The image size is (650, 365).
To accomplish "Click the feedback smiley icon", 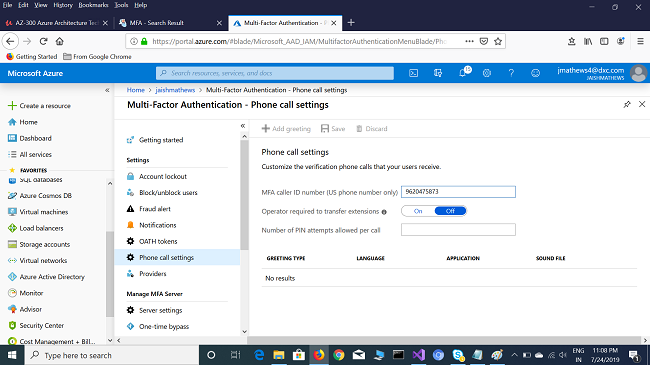I will pyautogui.click(x=535, y=73).
